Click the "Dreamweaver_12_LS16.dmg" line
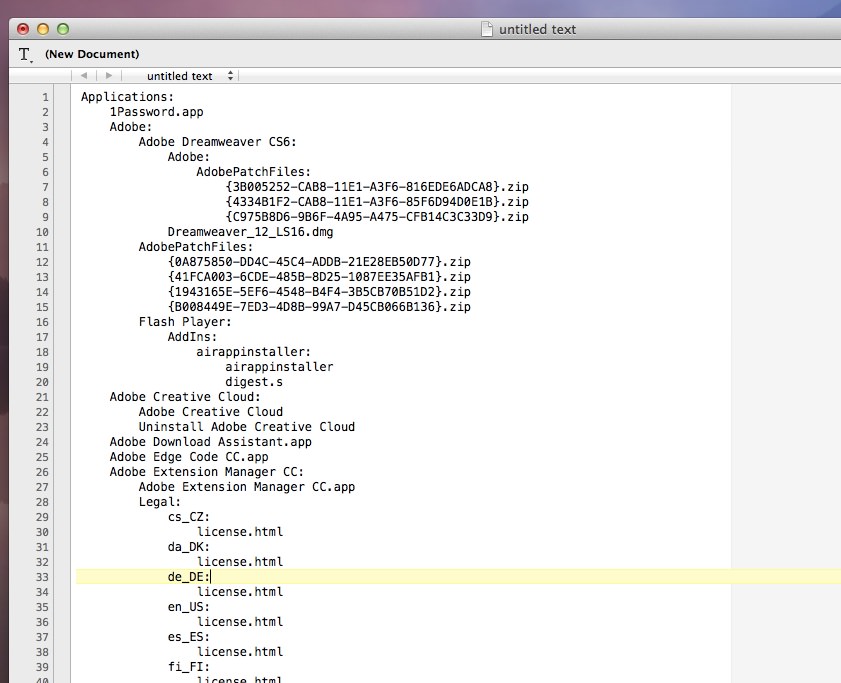The width and height of the screenshot is (841, 683). coord(250,232)
